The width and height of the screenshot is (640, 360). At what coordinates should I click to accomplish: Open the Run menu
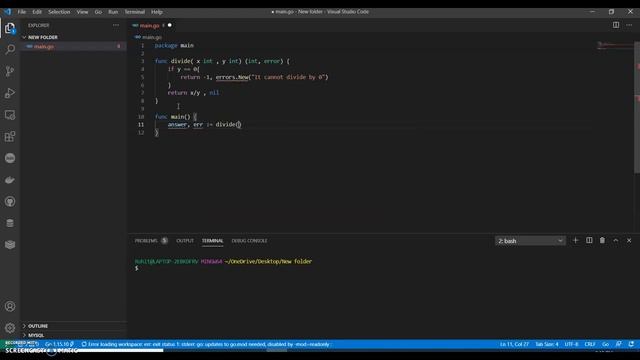pyautogui.click(x=113, y=12)
